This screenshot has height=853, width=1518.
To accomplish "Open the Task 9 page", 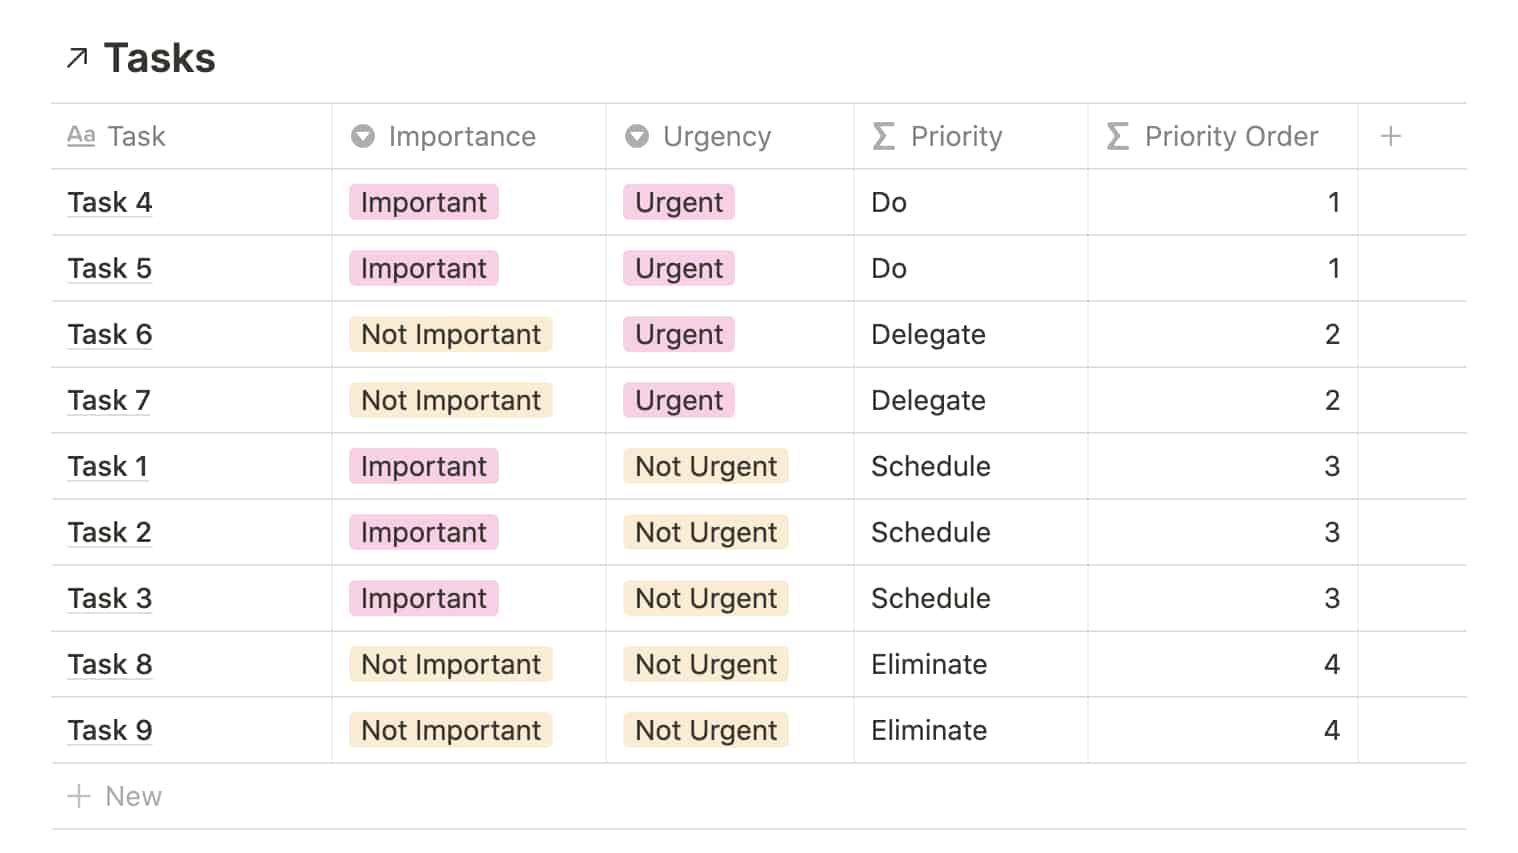I will pos(110,730).
